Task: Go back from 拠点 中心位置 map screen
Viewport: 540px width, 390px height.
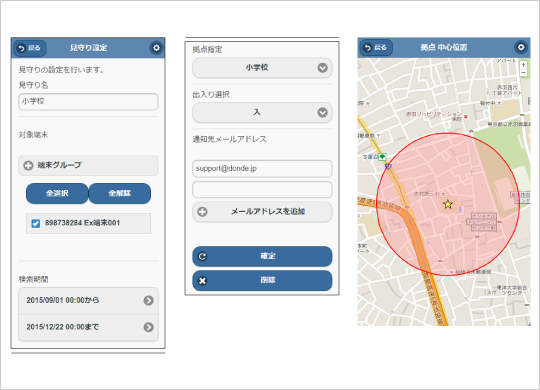Action: click(376, 48)
